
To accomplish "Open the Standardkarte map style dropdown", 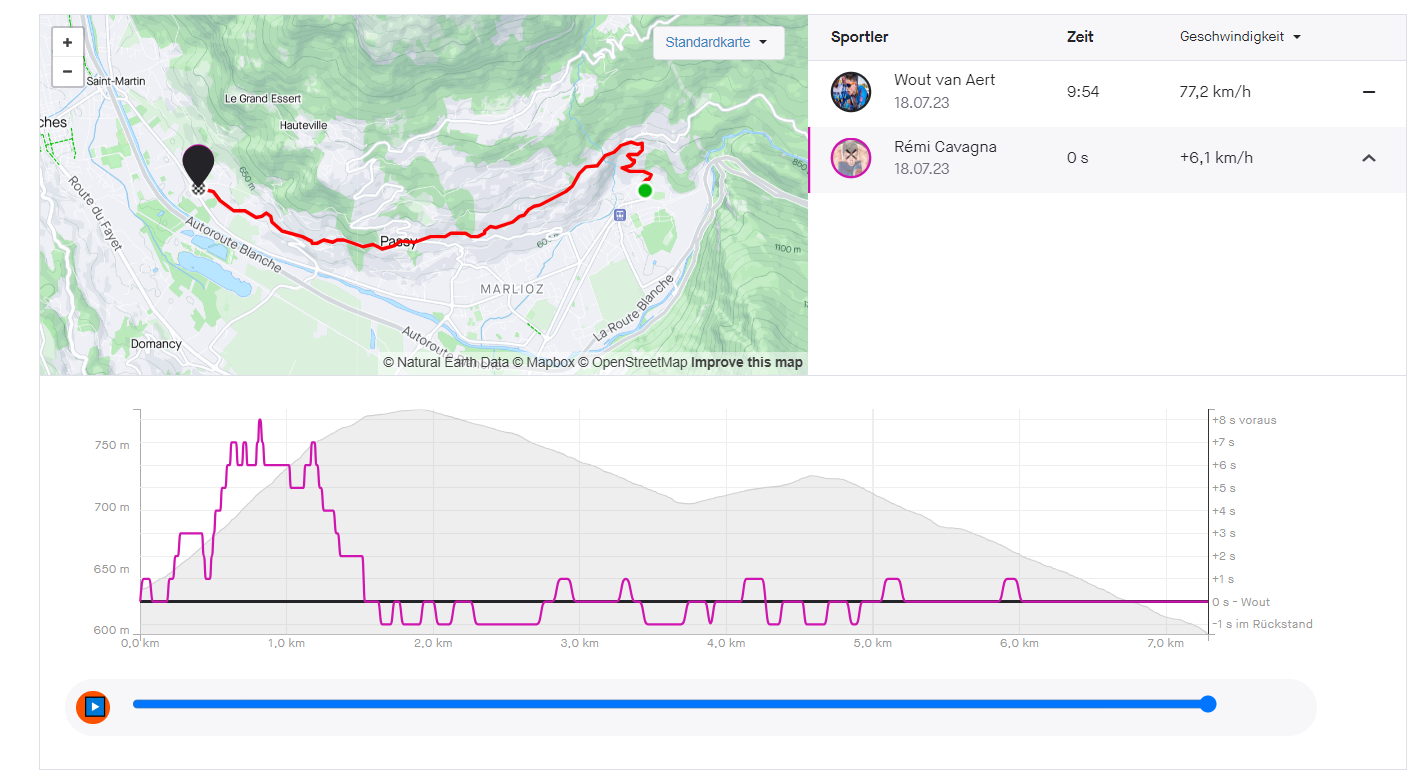I will pos(717,43).
